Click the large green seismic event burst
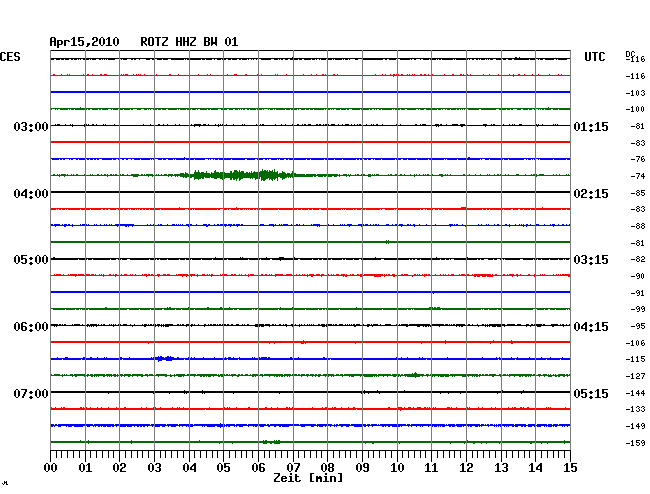This screenshot has height=494, width=650. (238, 175)
